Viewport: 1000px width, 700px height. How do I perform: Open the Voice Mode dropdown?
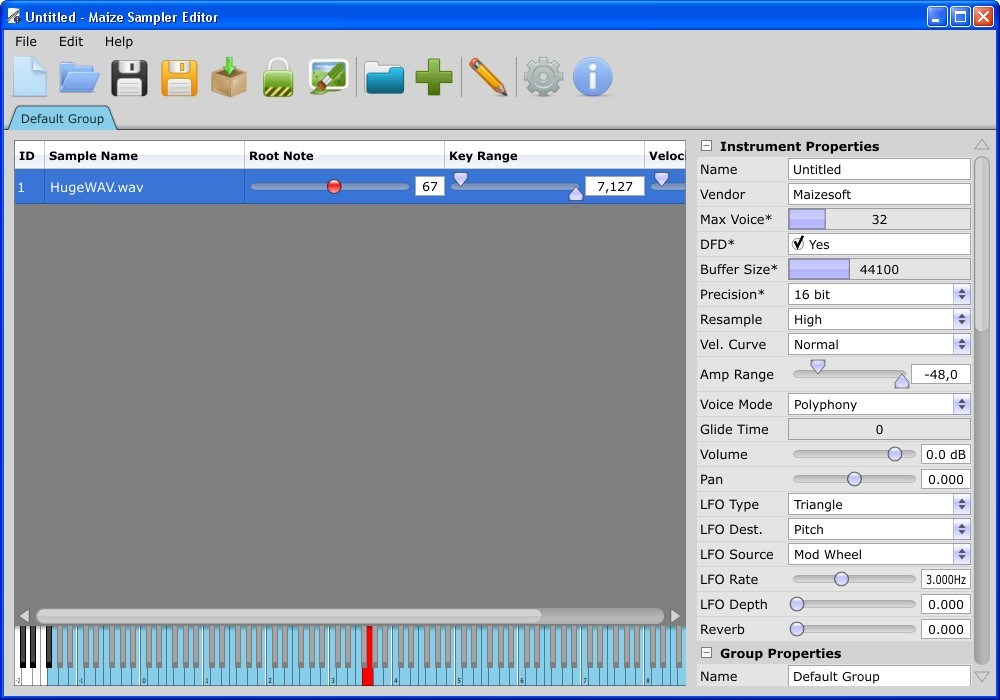click(959, 404)
